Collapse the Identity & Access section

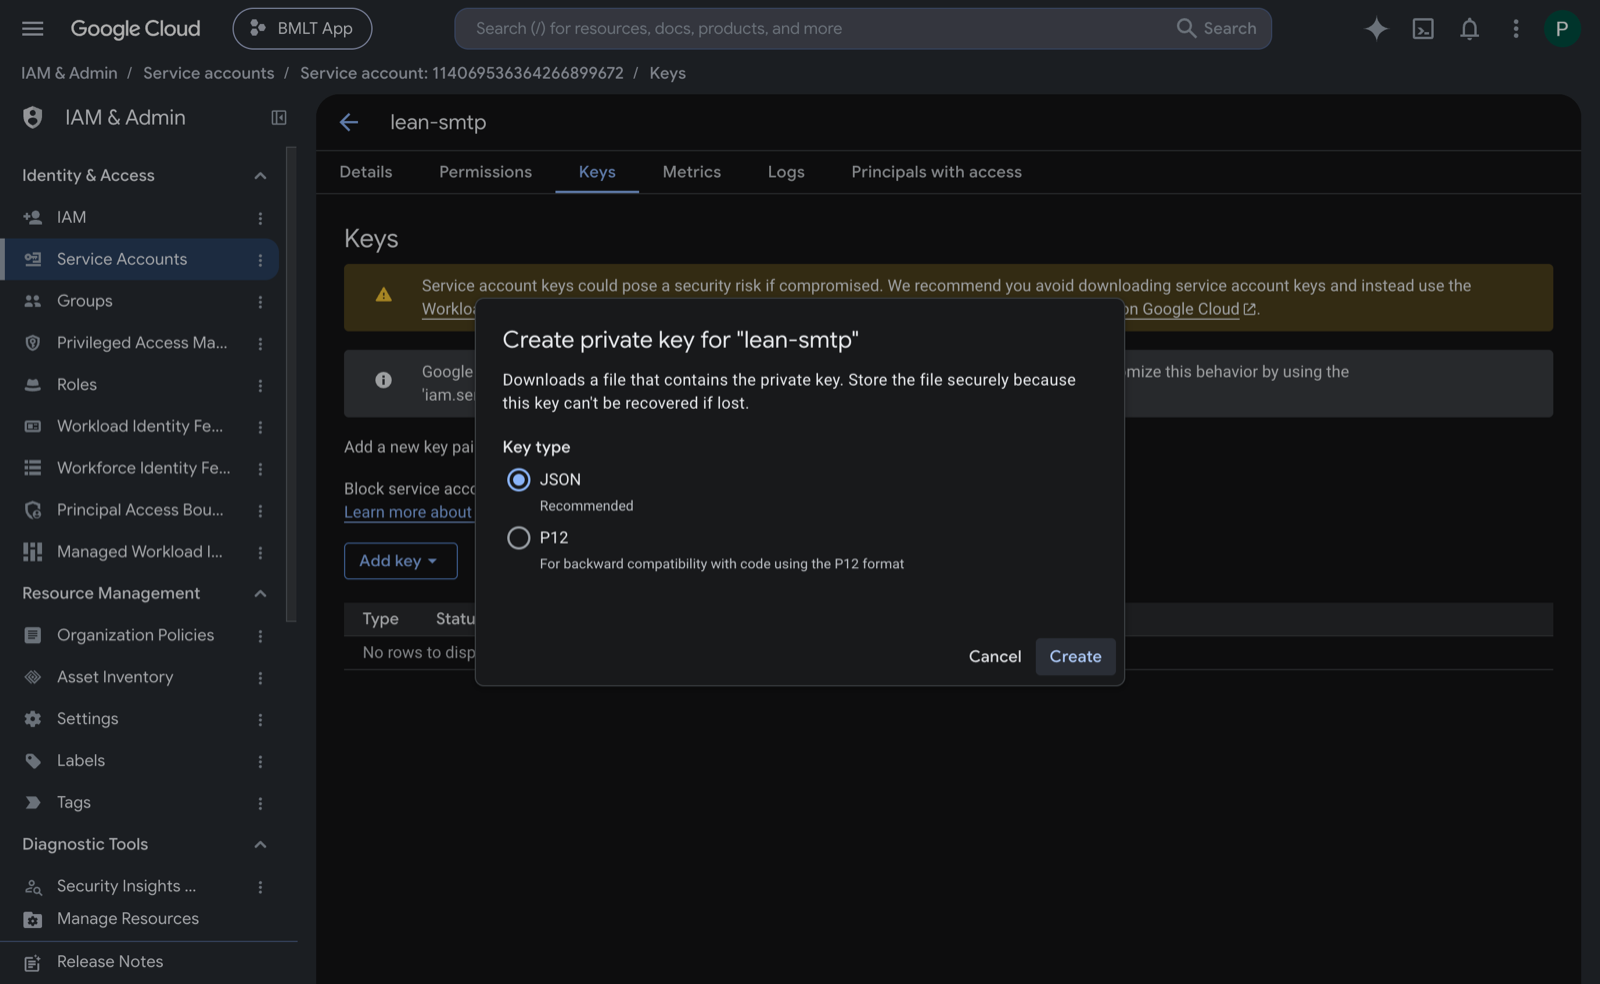[x=260, y=176]
